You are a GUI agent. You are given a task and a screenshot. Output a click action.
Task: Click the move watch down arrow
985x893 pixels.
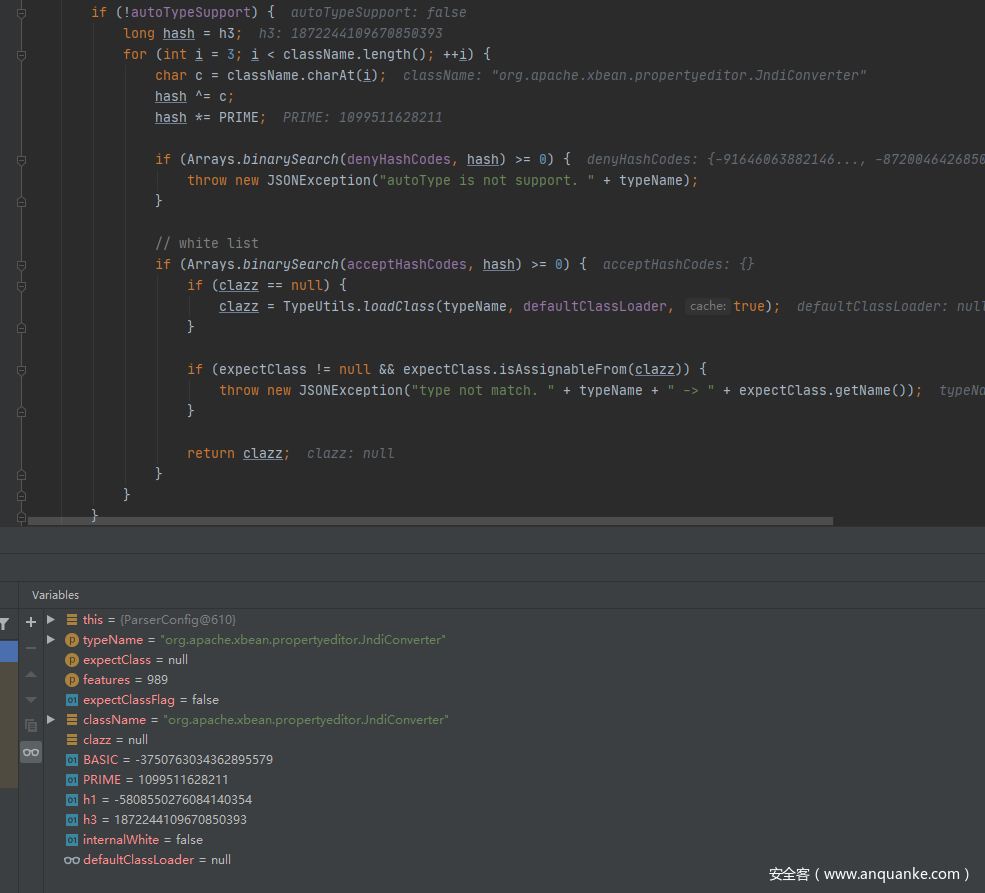(30, 700)
